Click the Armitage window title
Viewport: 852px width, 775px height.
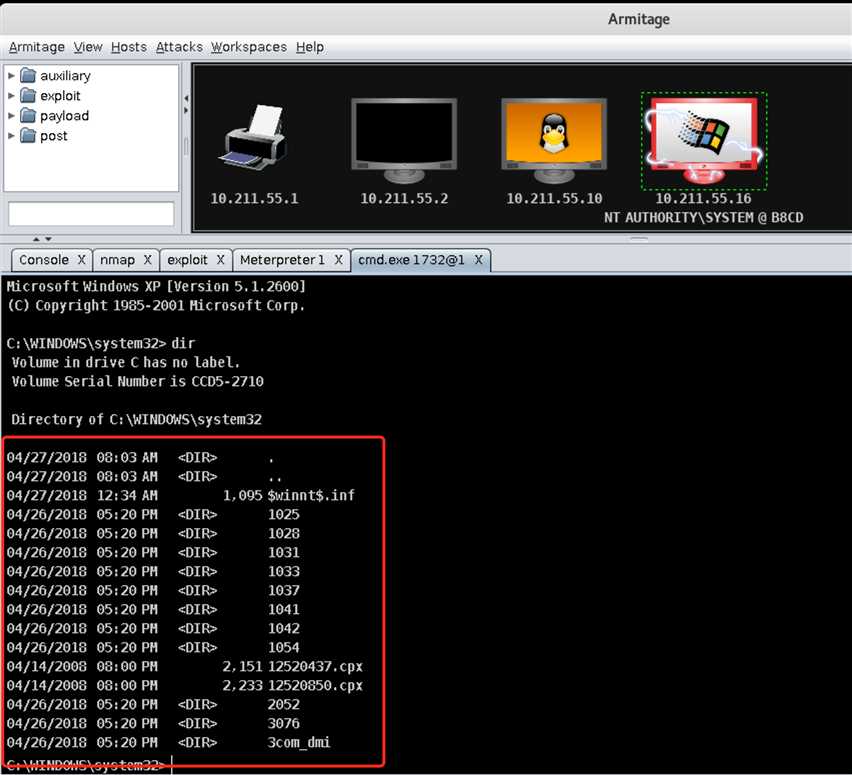click(638, 19)
